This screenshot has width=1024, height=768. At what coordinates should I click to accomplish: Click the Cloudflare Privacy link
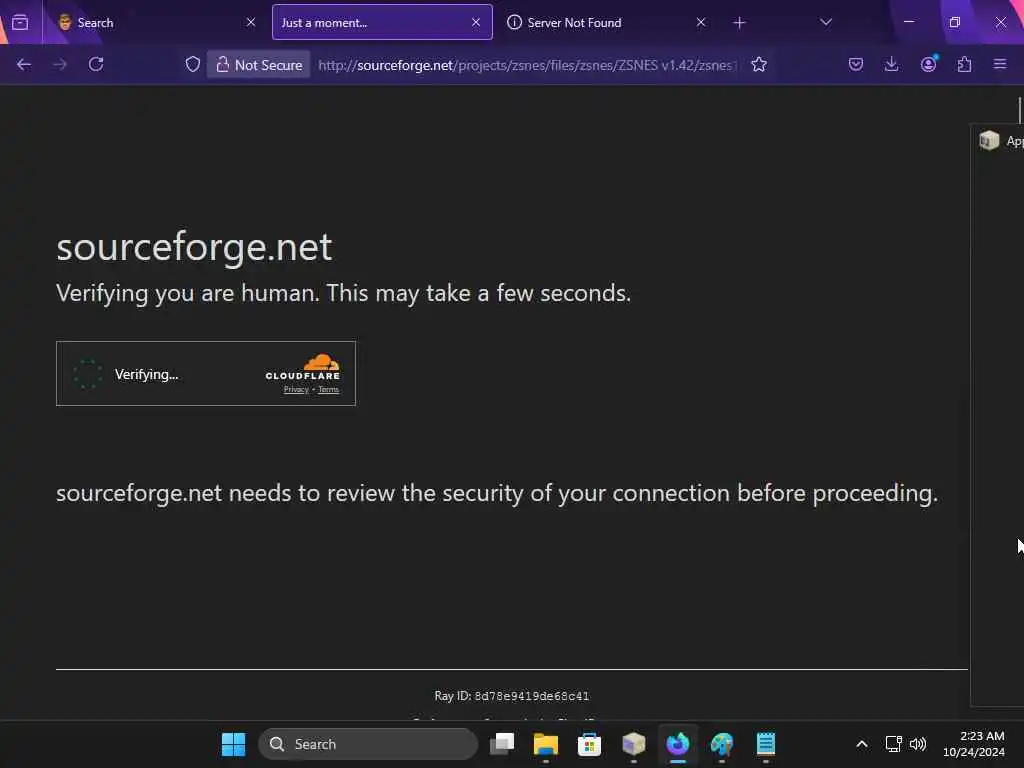point(296,390)
